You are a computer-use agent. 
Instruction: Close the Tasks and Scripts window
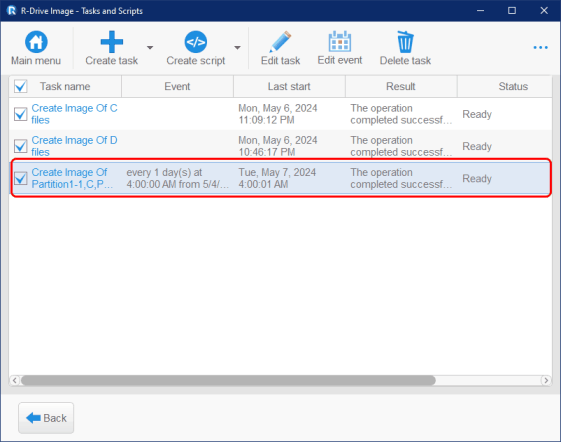tap(544, 11)
